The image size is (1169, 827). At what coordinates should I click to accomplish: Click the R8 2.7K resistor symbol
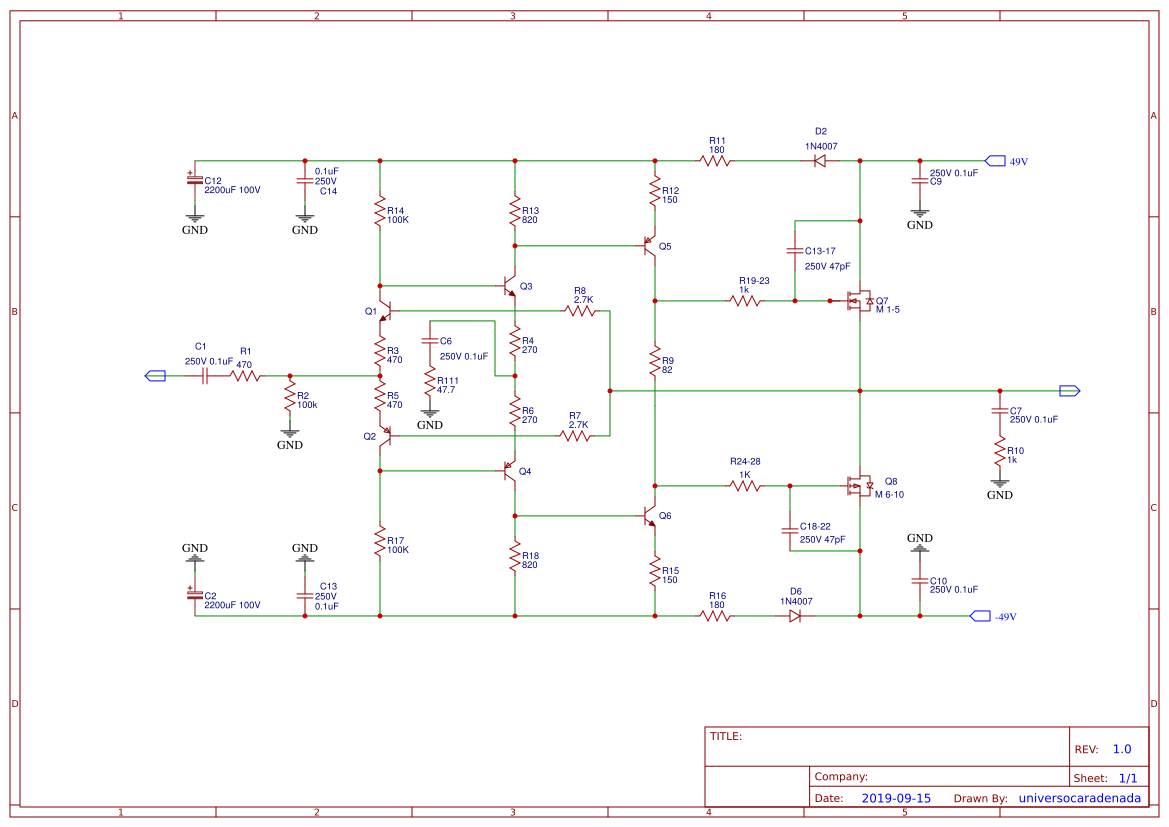click(580, 311)
